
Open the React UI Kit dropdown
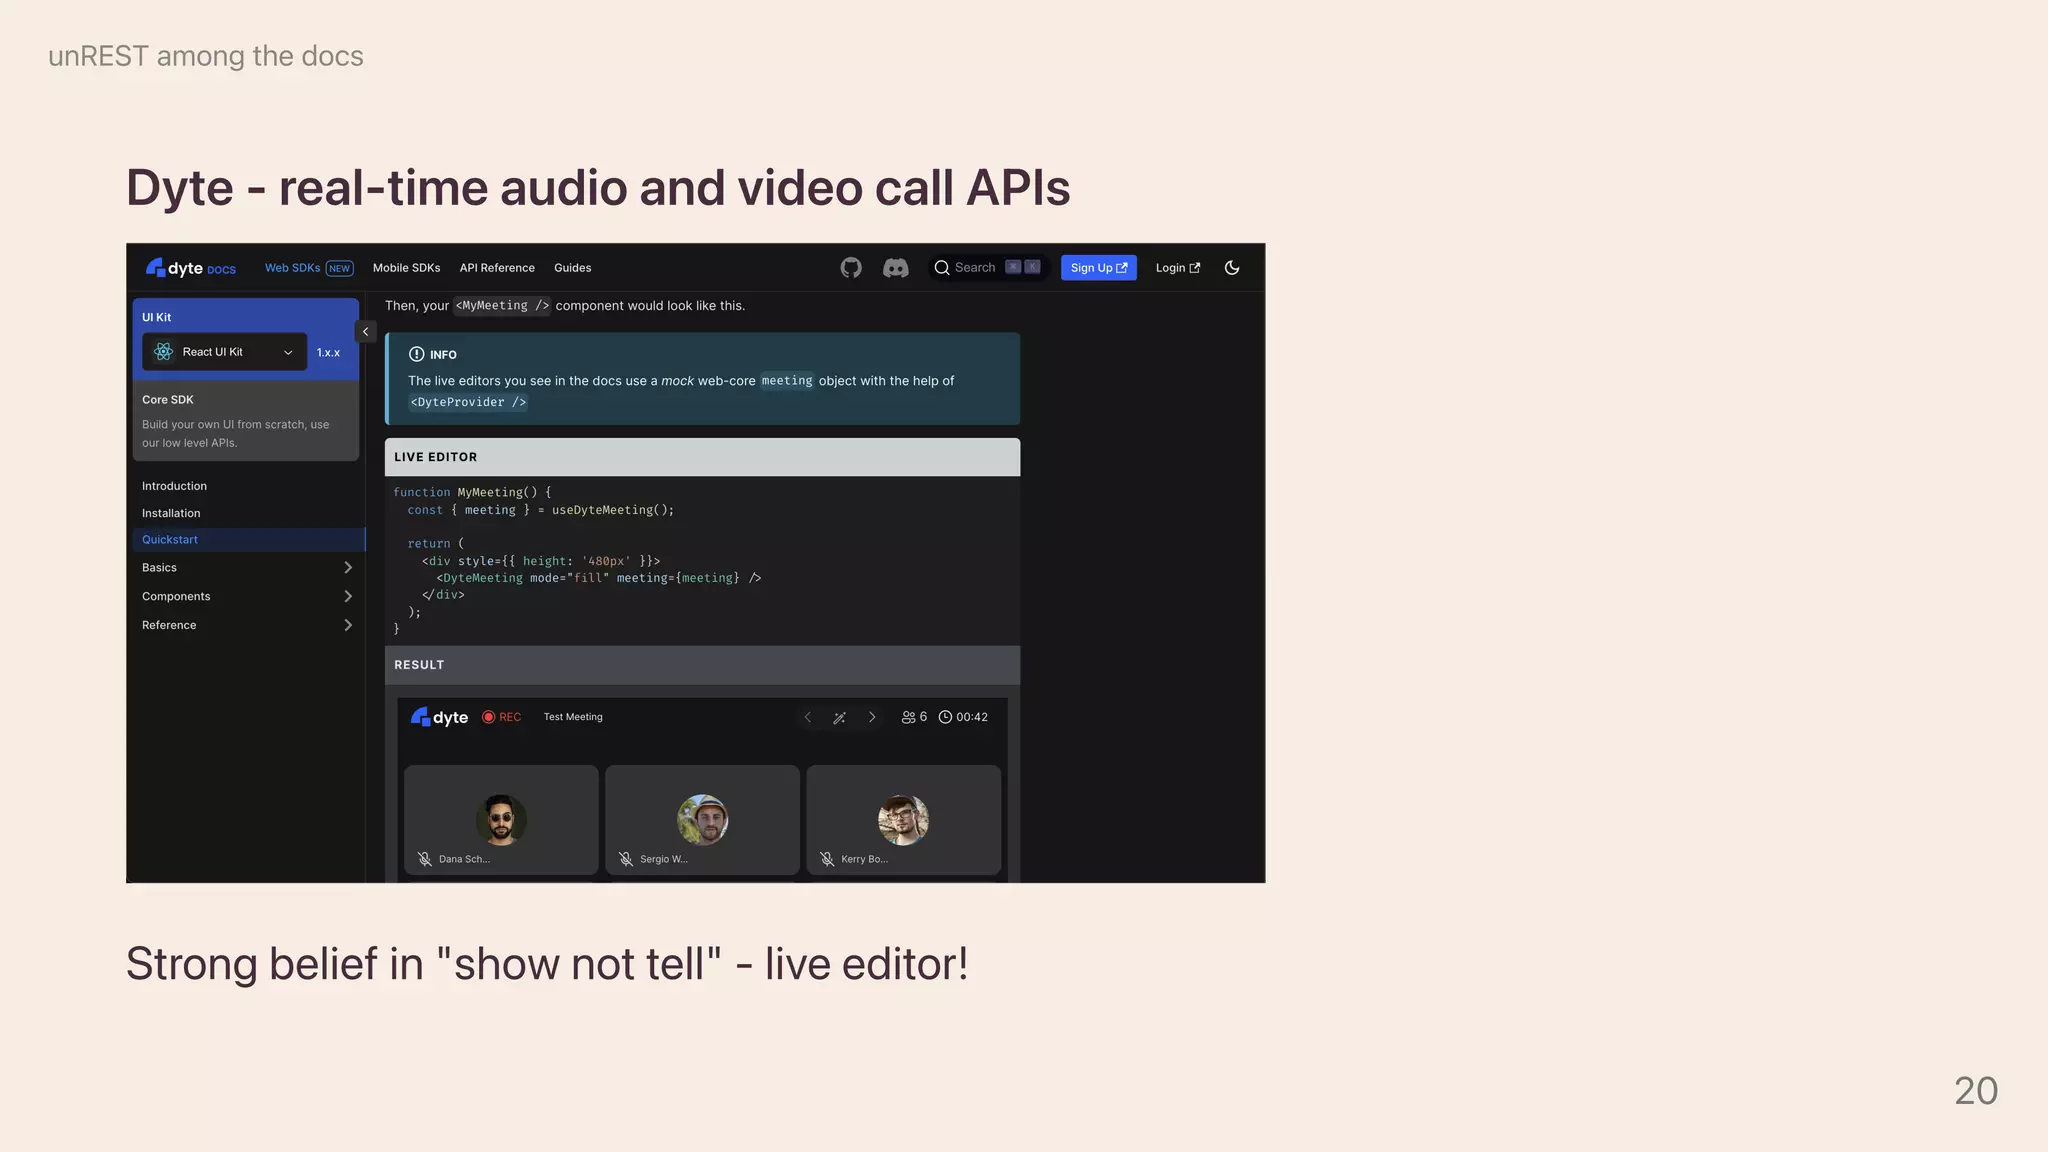(225, 352)
